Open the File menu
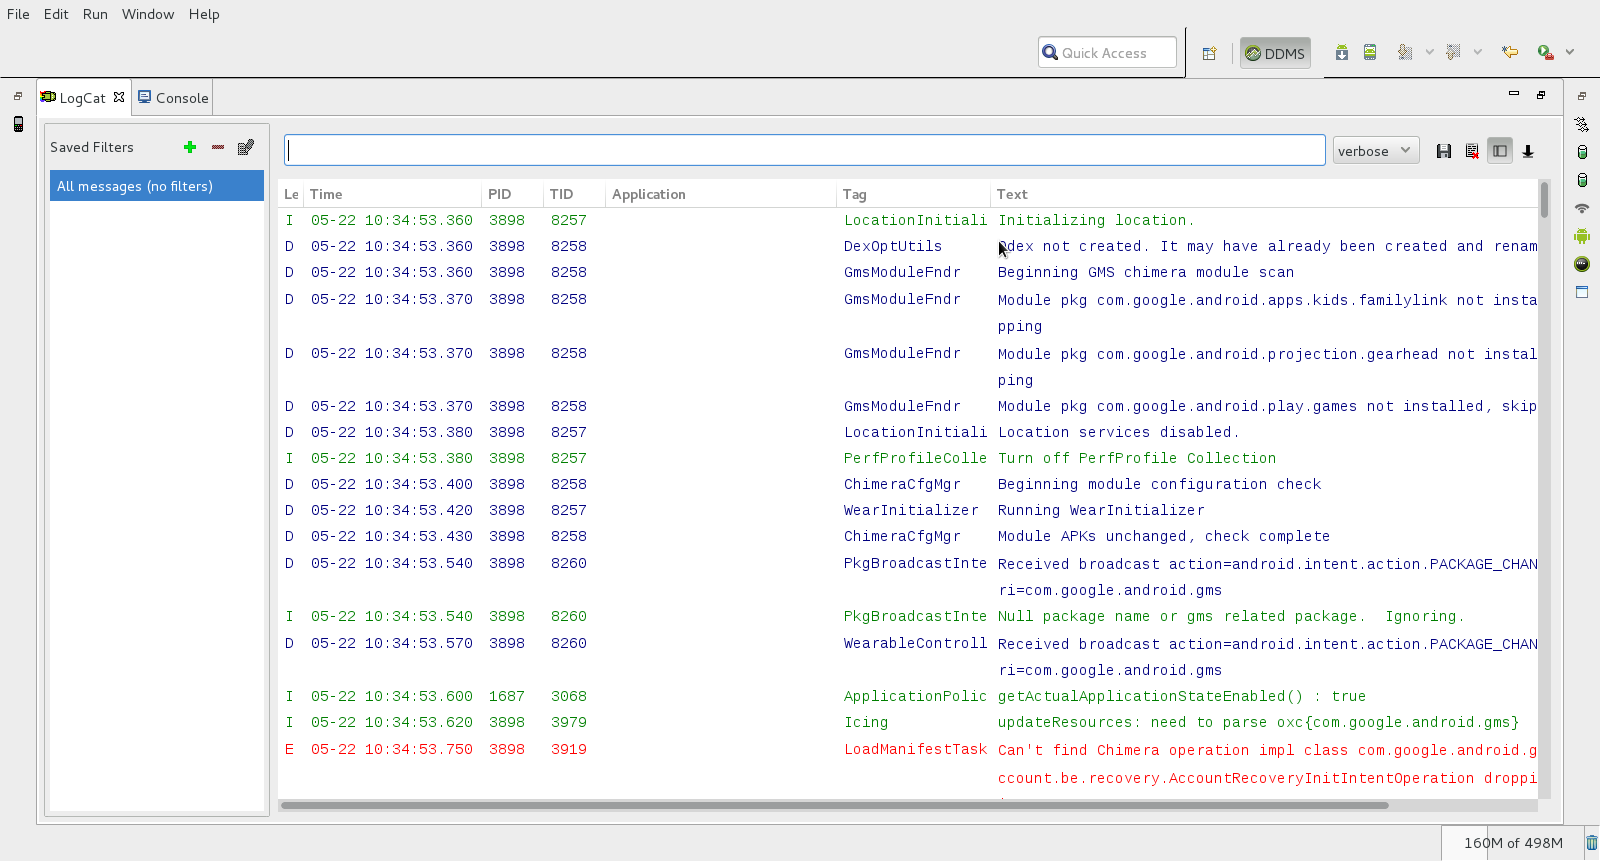Viewport: 1600px width, 861px height. [18, 14]
